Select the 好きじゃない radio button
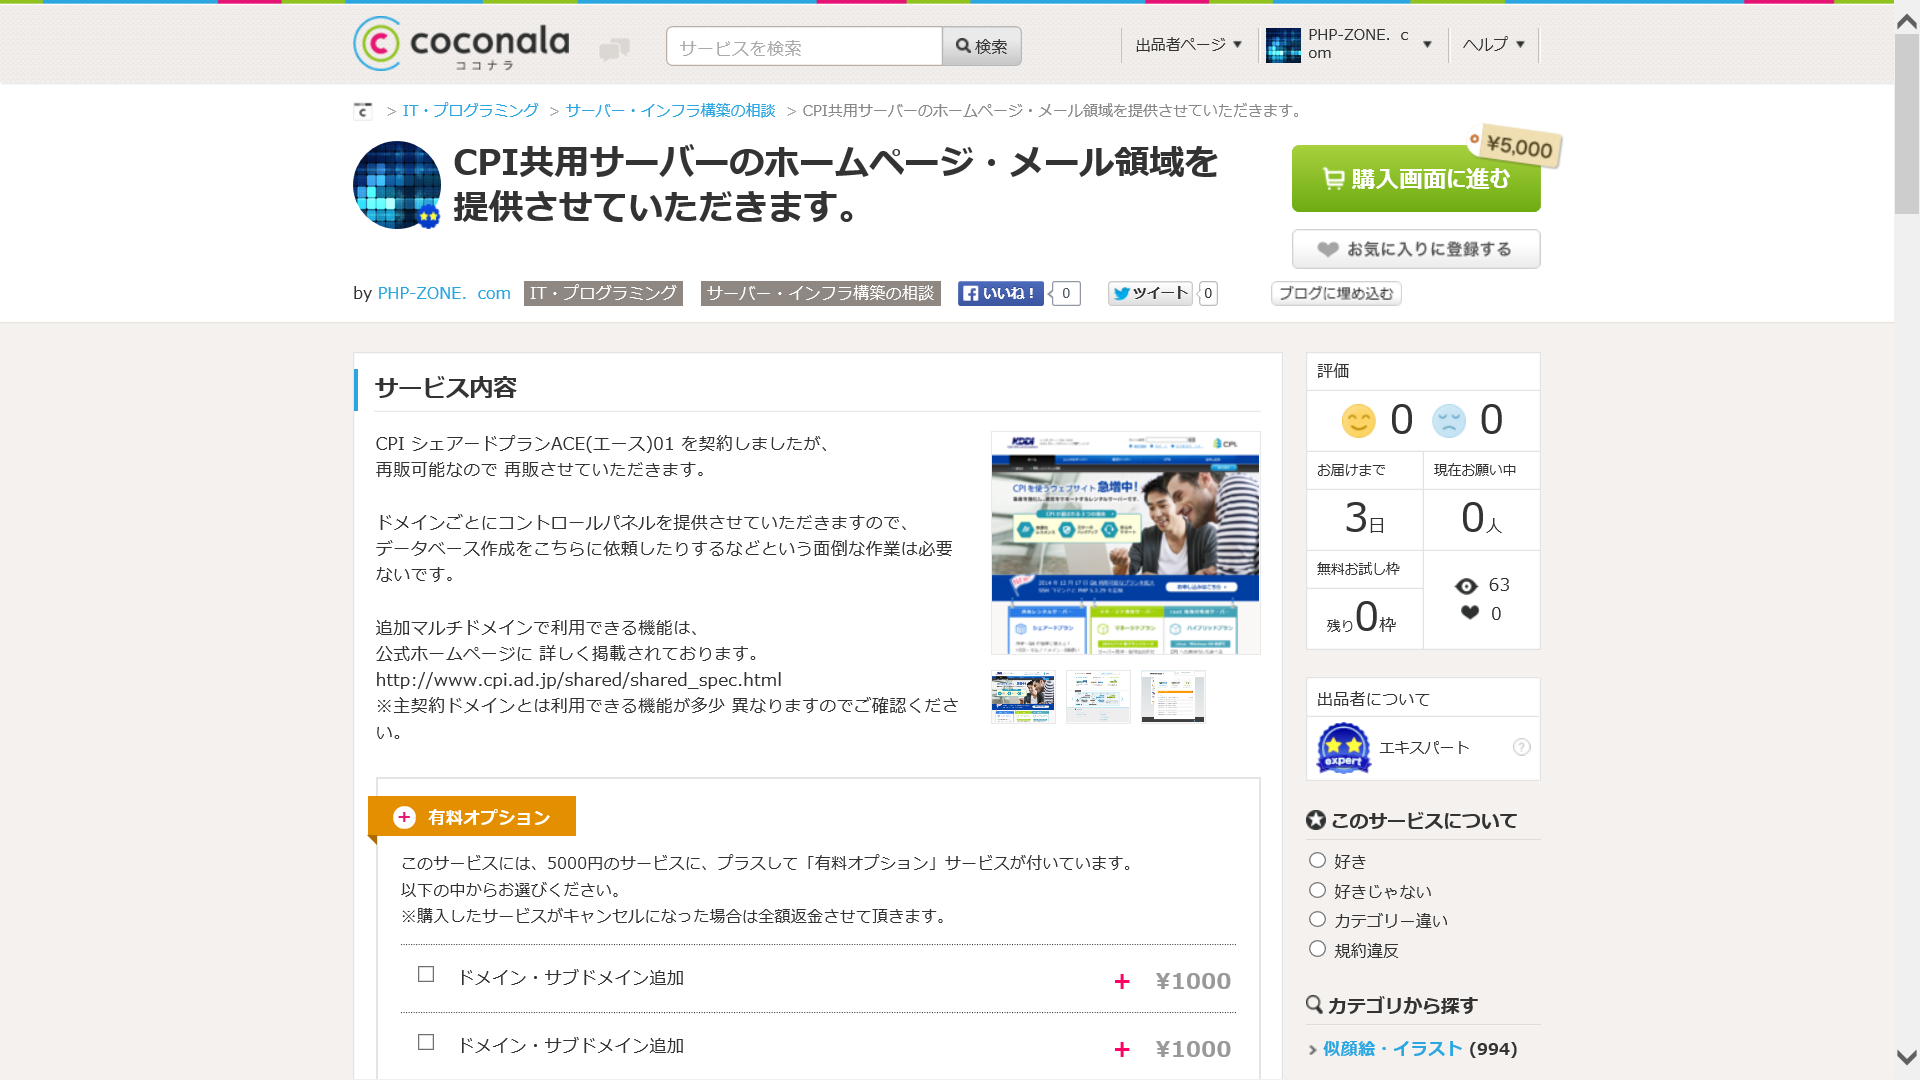 [1317, 890]
